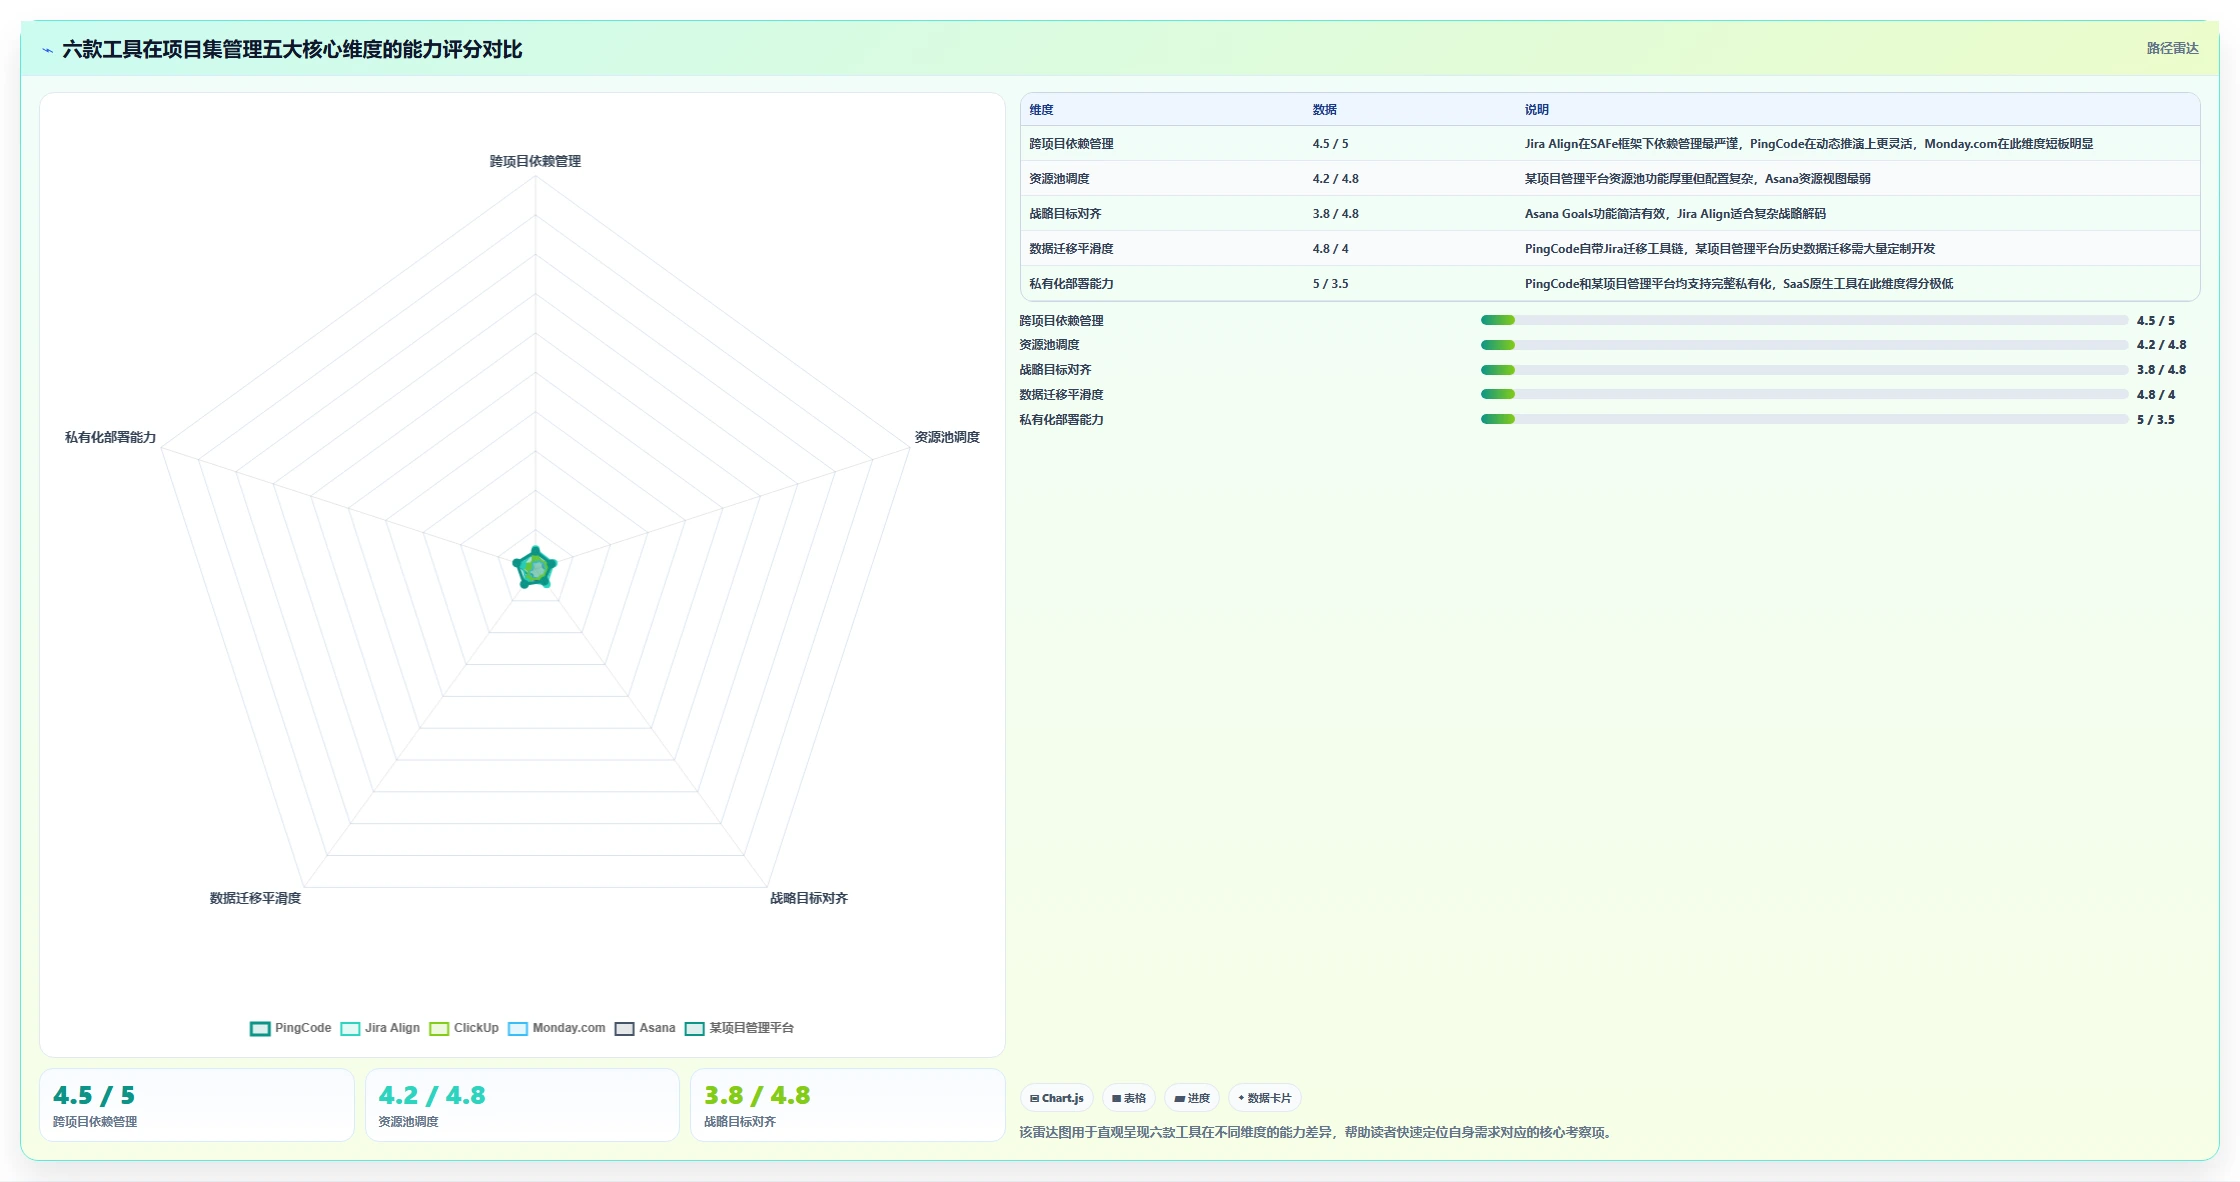Toggle 某项目管理平台 legend entry
2240x1182 pixels.
(739, 1028)
